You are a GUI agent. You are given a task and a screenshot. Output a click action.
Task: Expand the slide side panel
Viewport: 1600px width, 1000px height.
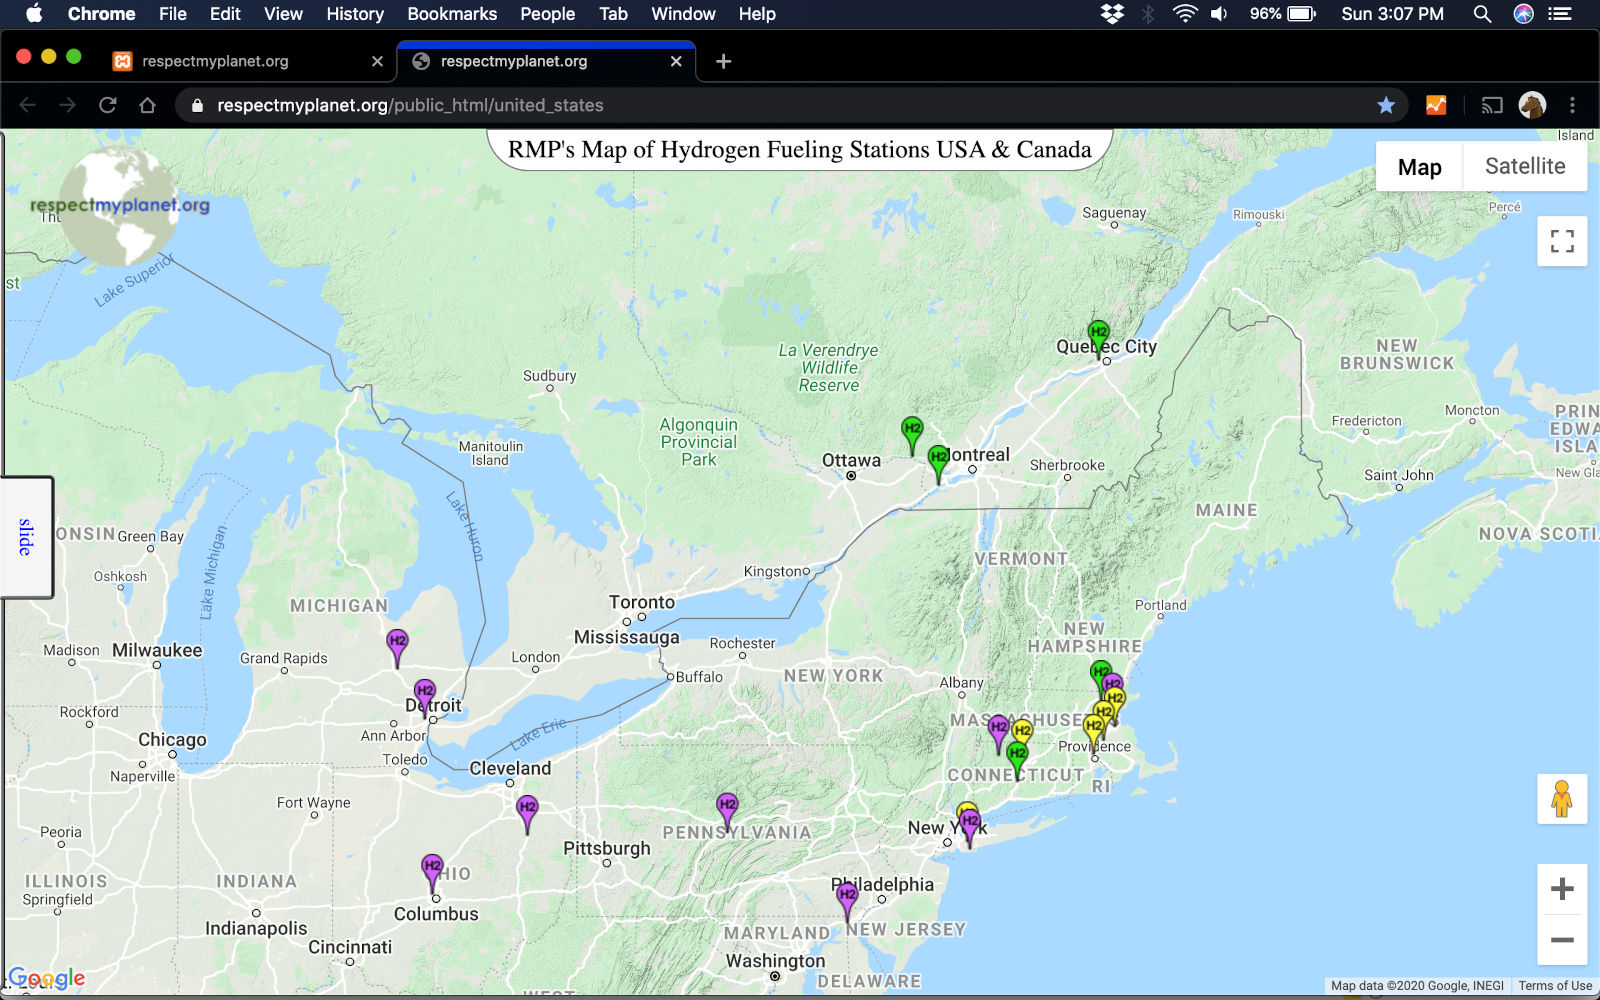coord(26,537)
